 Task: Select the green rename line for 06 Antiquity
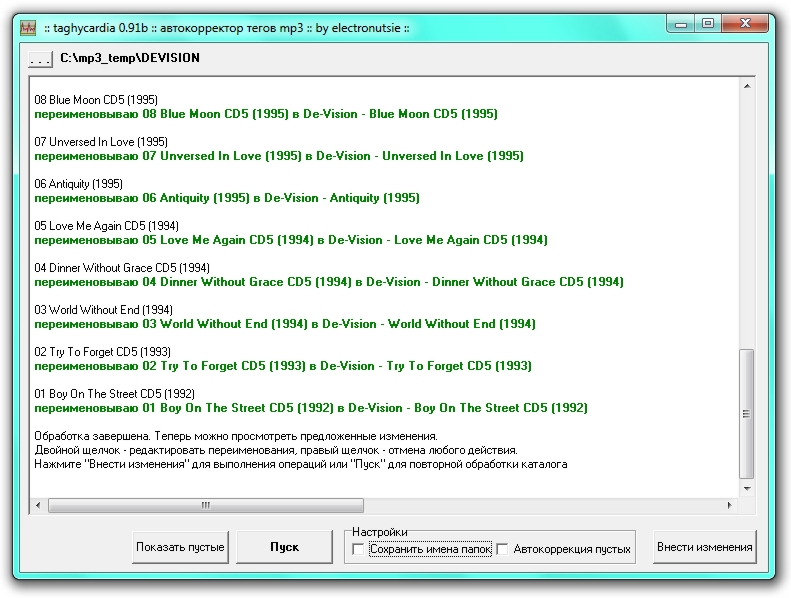click(x=227, y=198)
